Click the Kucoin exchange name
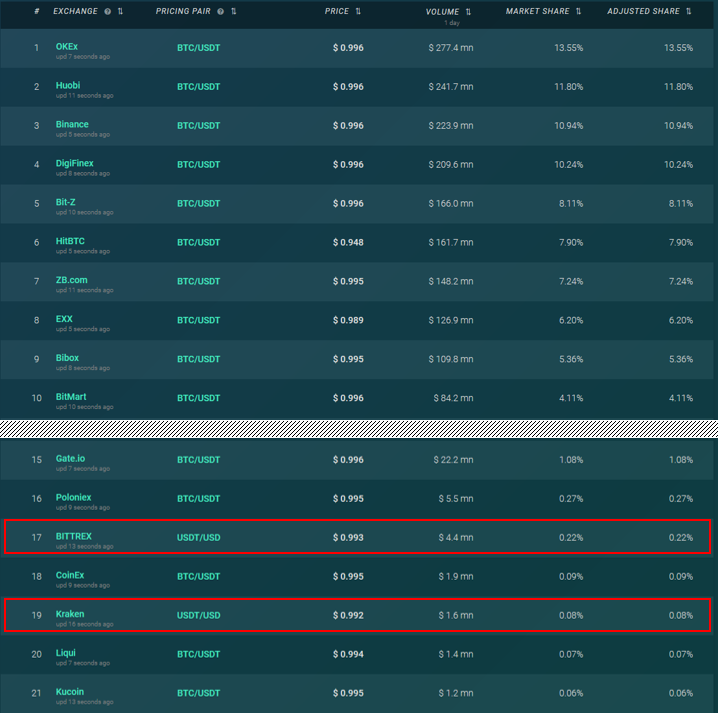 [70, 692]
